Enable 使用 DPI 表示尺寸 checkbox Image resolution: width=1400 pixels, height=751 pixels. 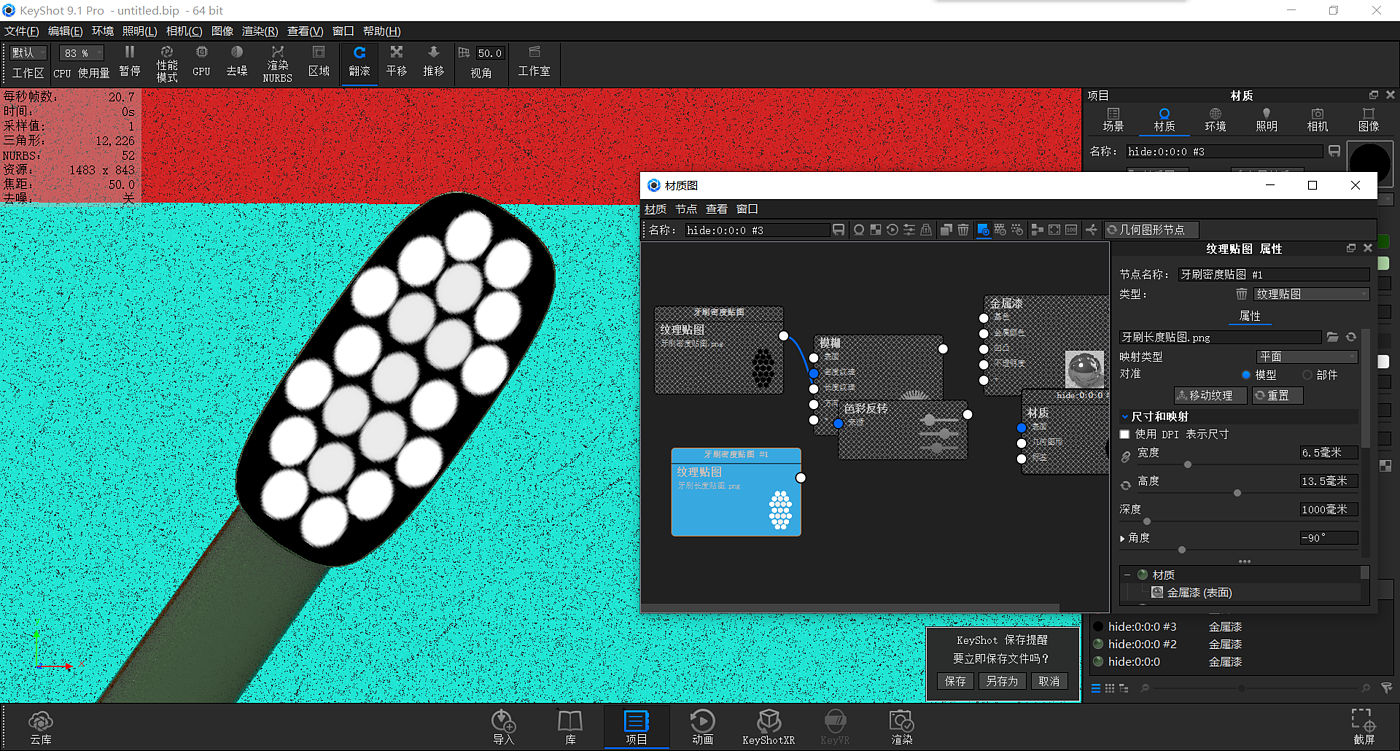(1125, 434)
